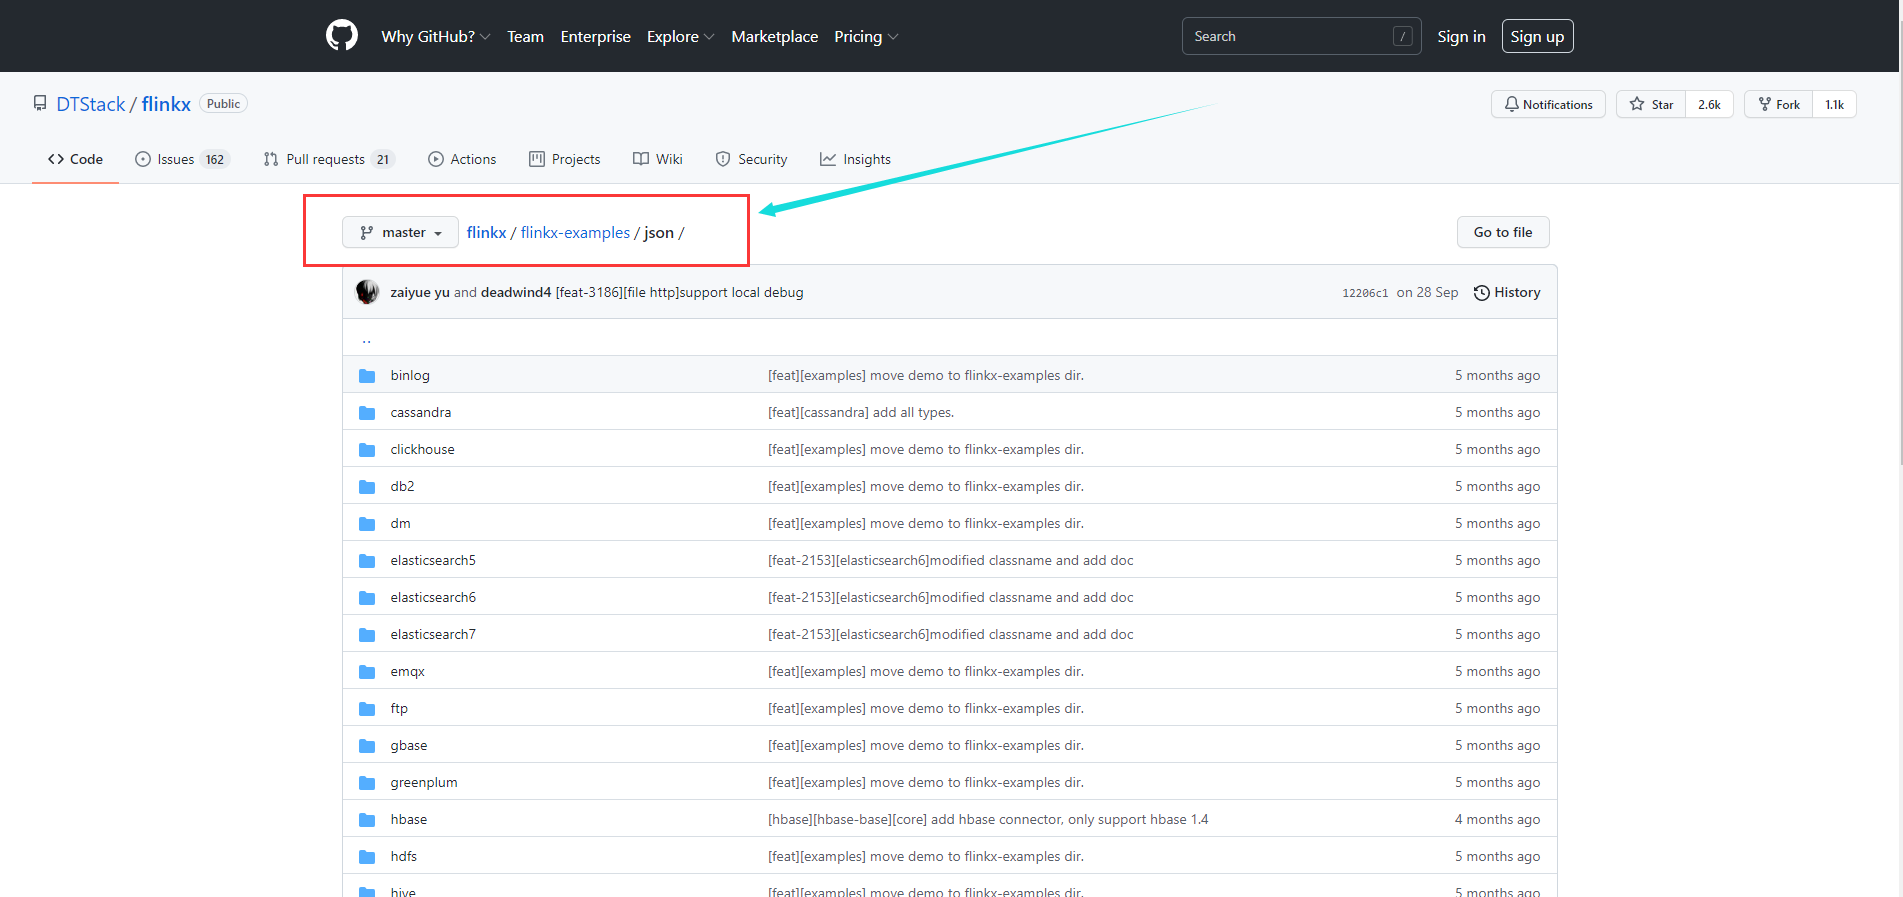Click the GitHub Octocat logo
This screenshot has width=1903, height=897.
click(x=342, y=36)
